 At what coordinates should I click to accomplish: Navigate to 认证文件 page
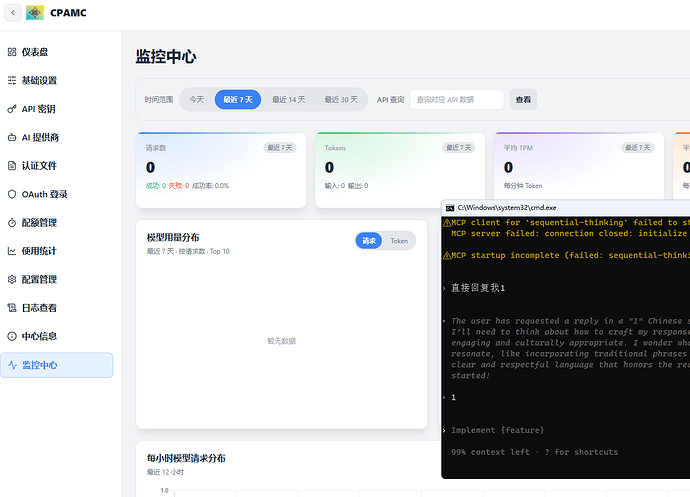[56, 166]
